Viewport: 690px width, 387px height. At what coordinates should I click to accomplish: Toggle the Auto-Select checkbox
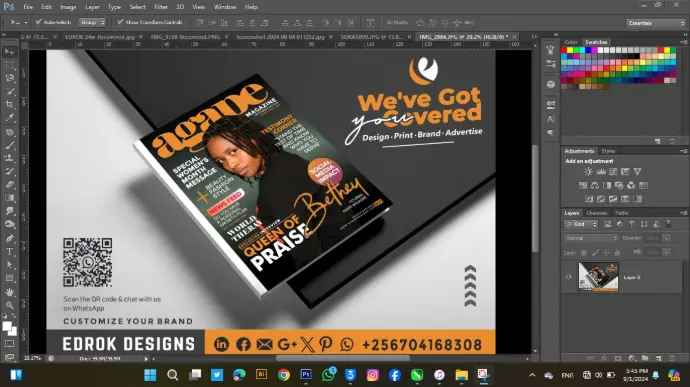39,22
